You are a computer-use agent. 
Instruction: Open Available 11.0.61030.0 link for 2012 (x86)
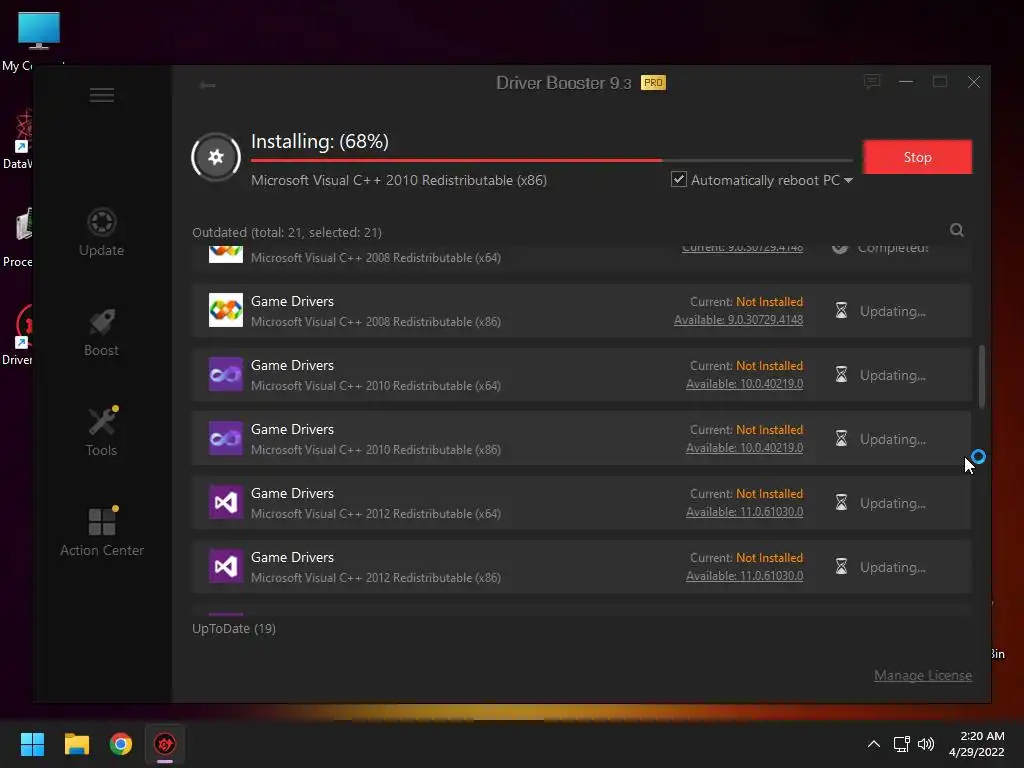tap(744, 575)
